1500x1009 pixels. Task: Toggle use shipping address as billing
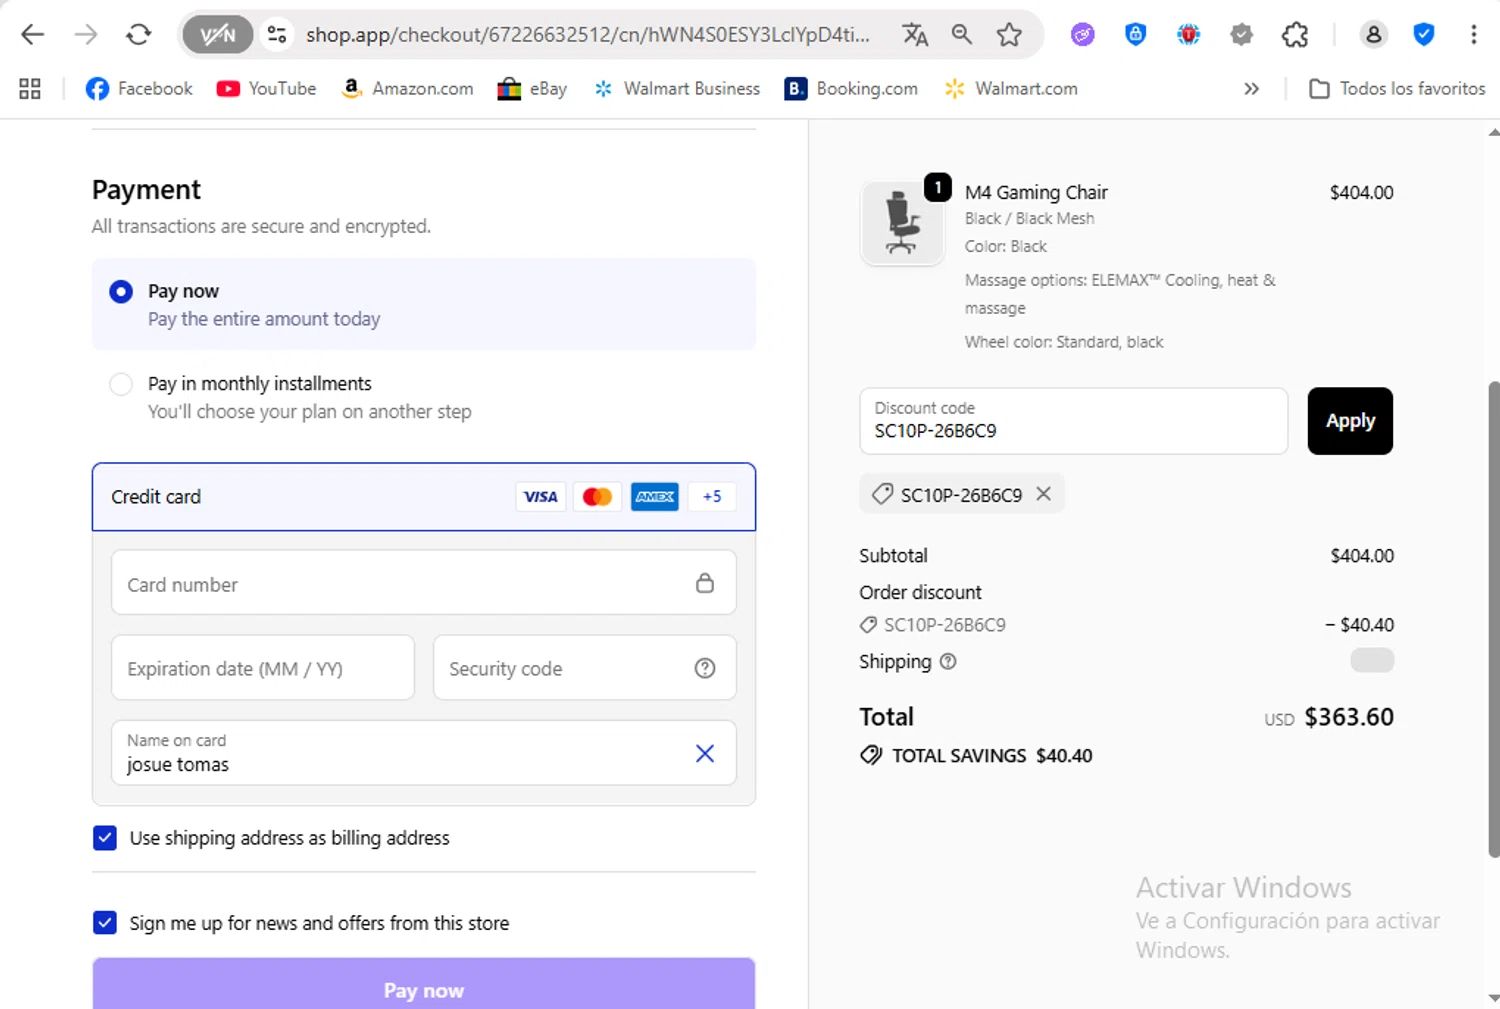pos(105,838)
